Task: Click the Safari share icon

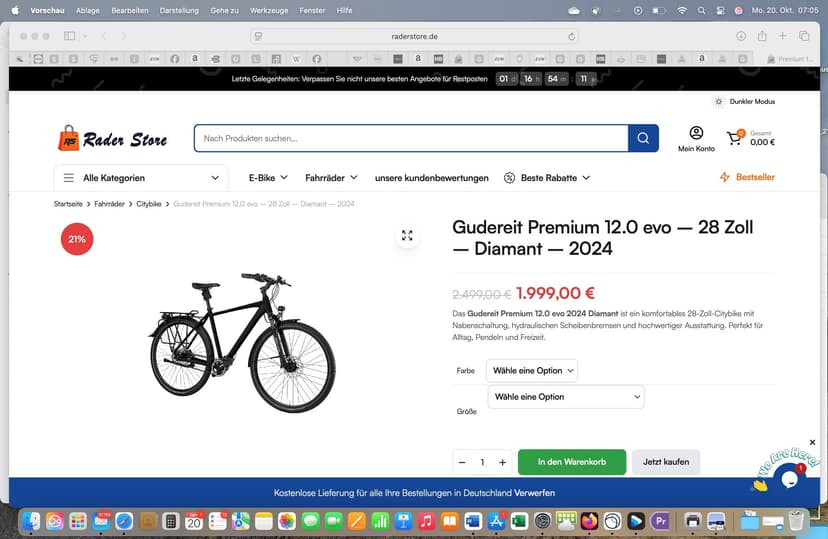Action: (762, 36)
